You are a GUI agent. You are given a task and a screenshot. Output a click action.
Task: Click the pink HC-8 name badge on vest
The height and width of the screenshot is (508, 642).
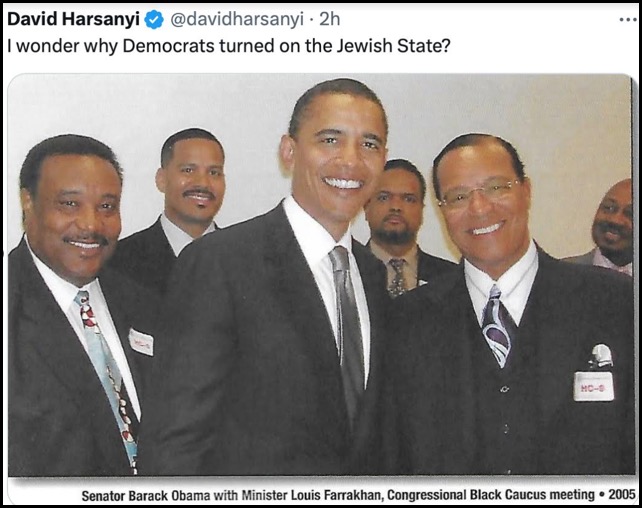[x=594, y=386]
